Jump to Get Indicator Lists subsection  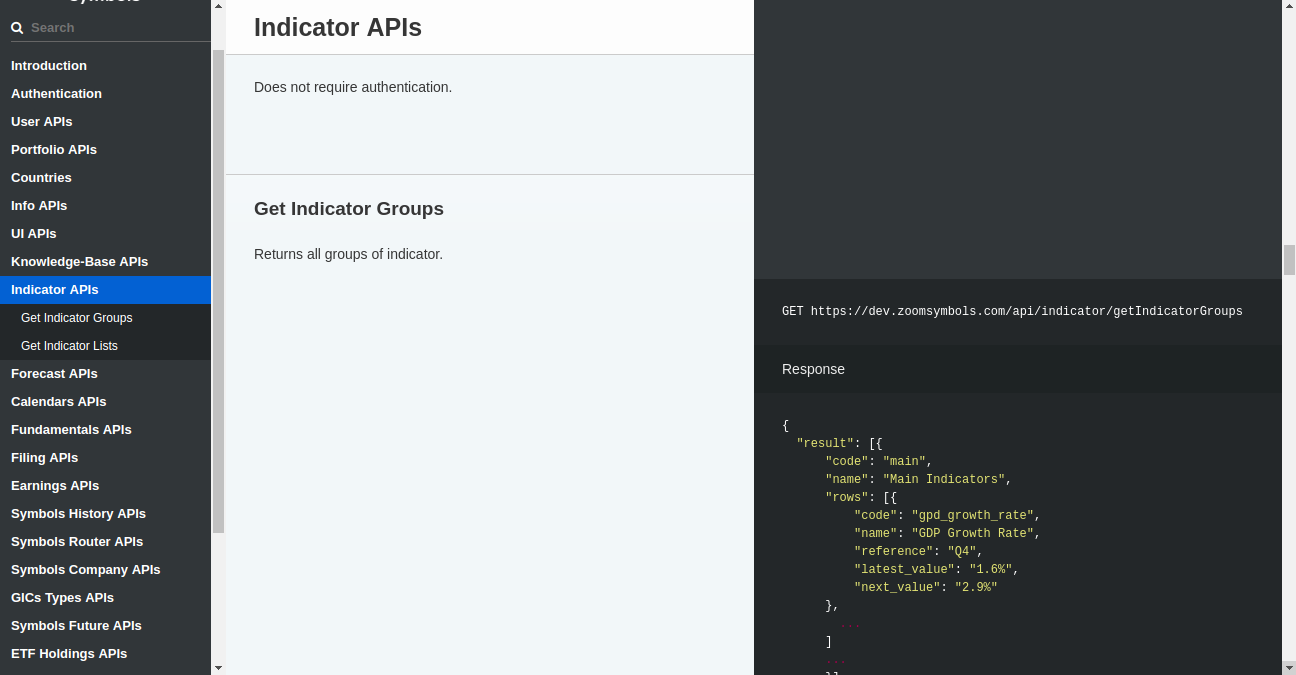69,346
